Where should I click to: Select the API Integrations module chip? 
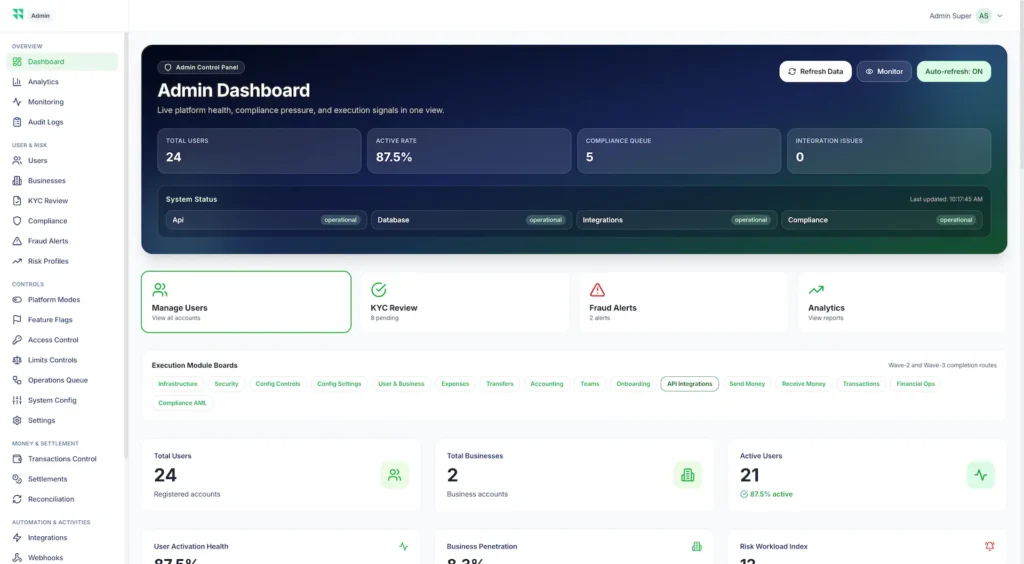(x=690, y=384)
